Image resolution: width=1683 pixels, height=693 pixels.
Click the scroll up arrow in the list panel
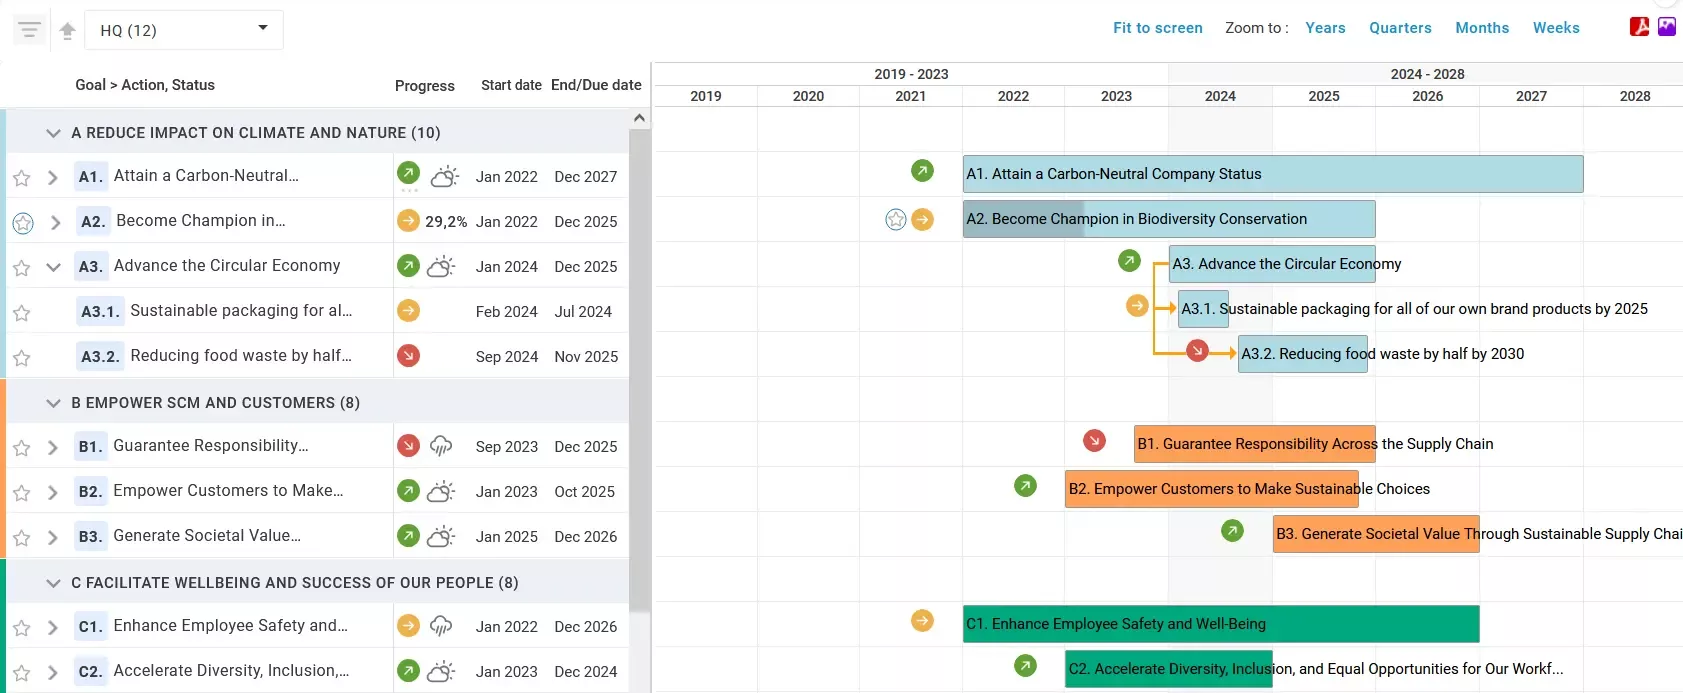coord(639,118)
